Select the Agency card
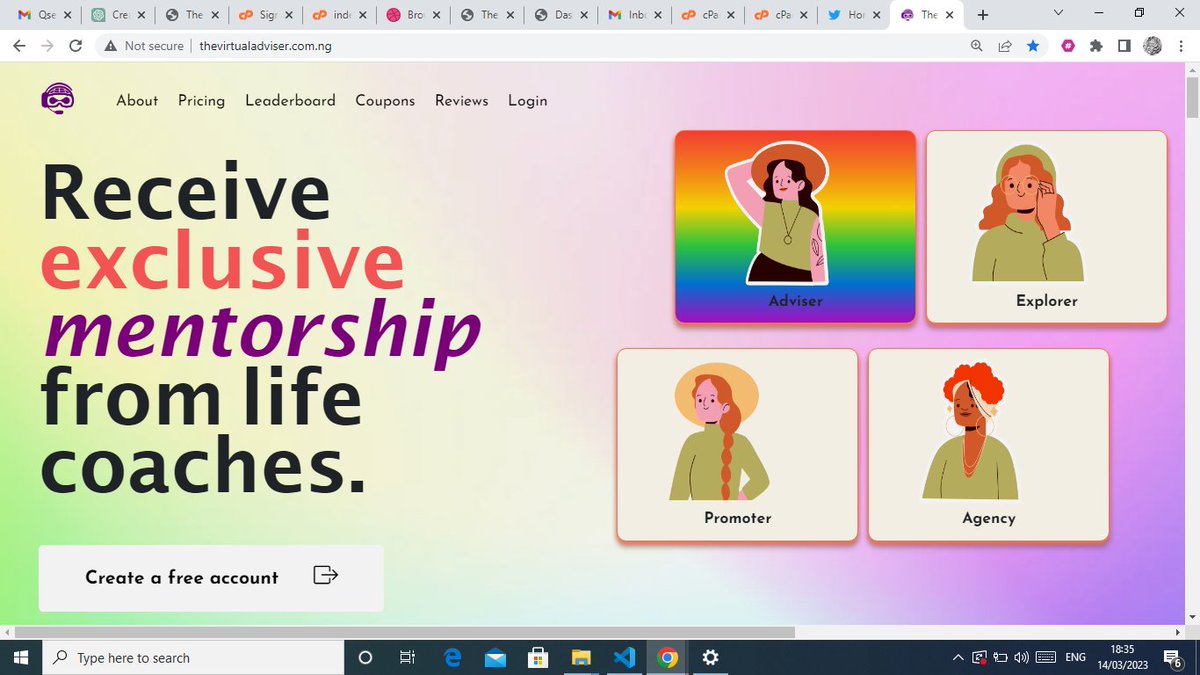This screenshot has width=1200, height=675. tap(988, 445)
